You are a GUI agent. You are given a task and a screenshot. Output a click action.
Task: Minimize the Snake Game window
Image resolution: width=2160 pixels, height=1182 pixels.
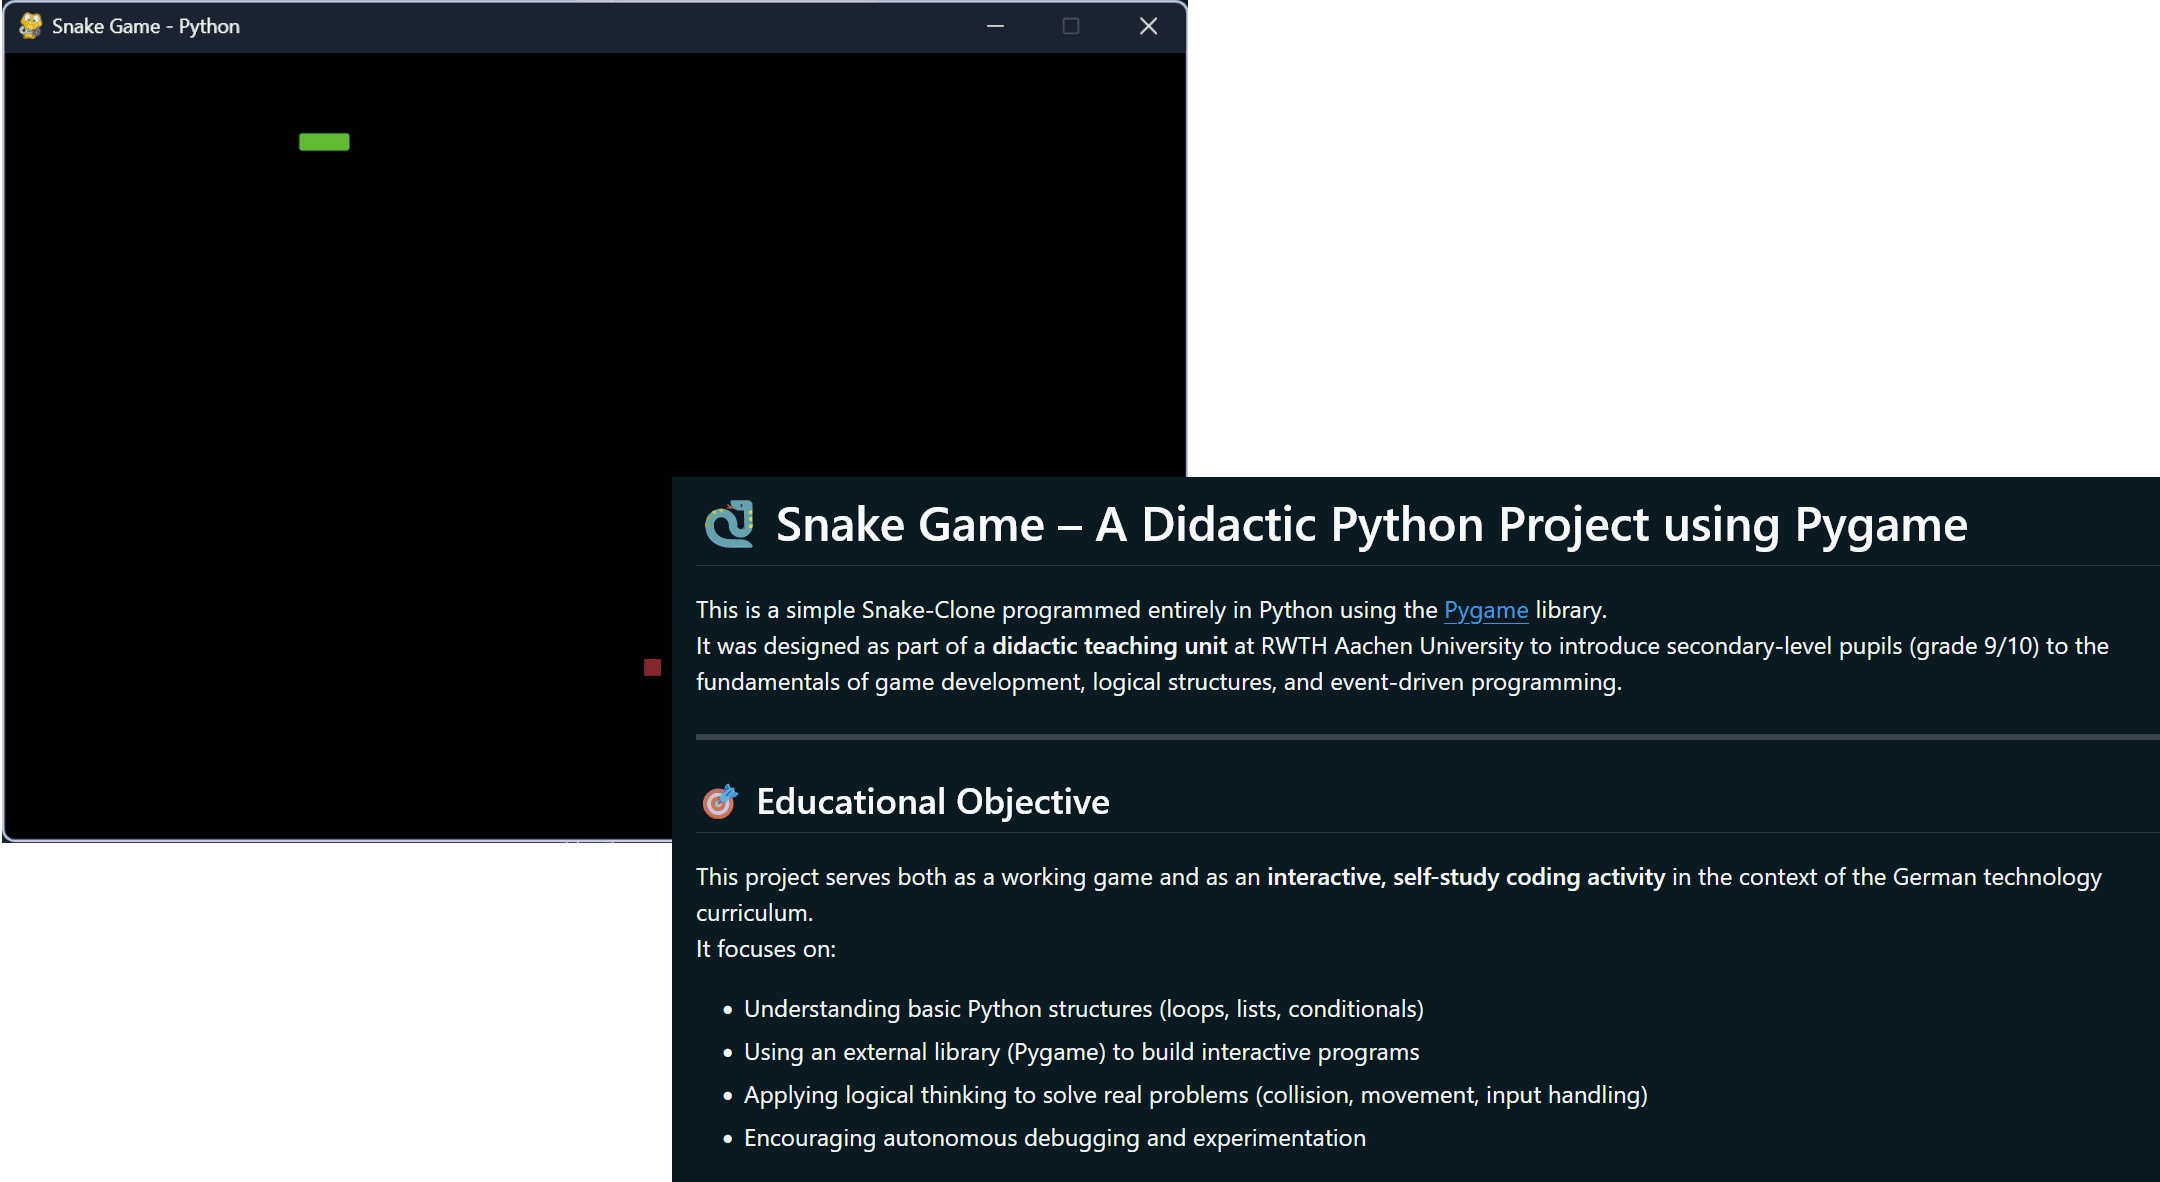(x=995, y=26)
